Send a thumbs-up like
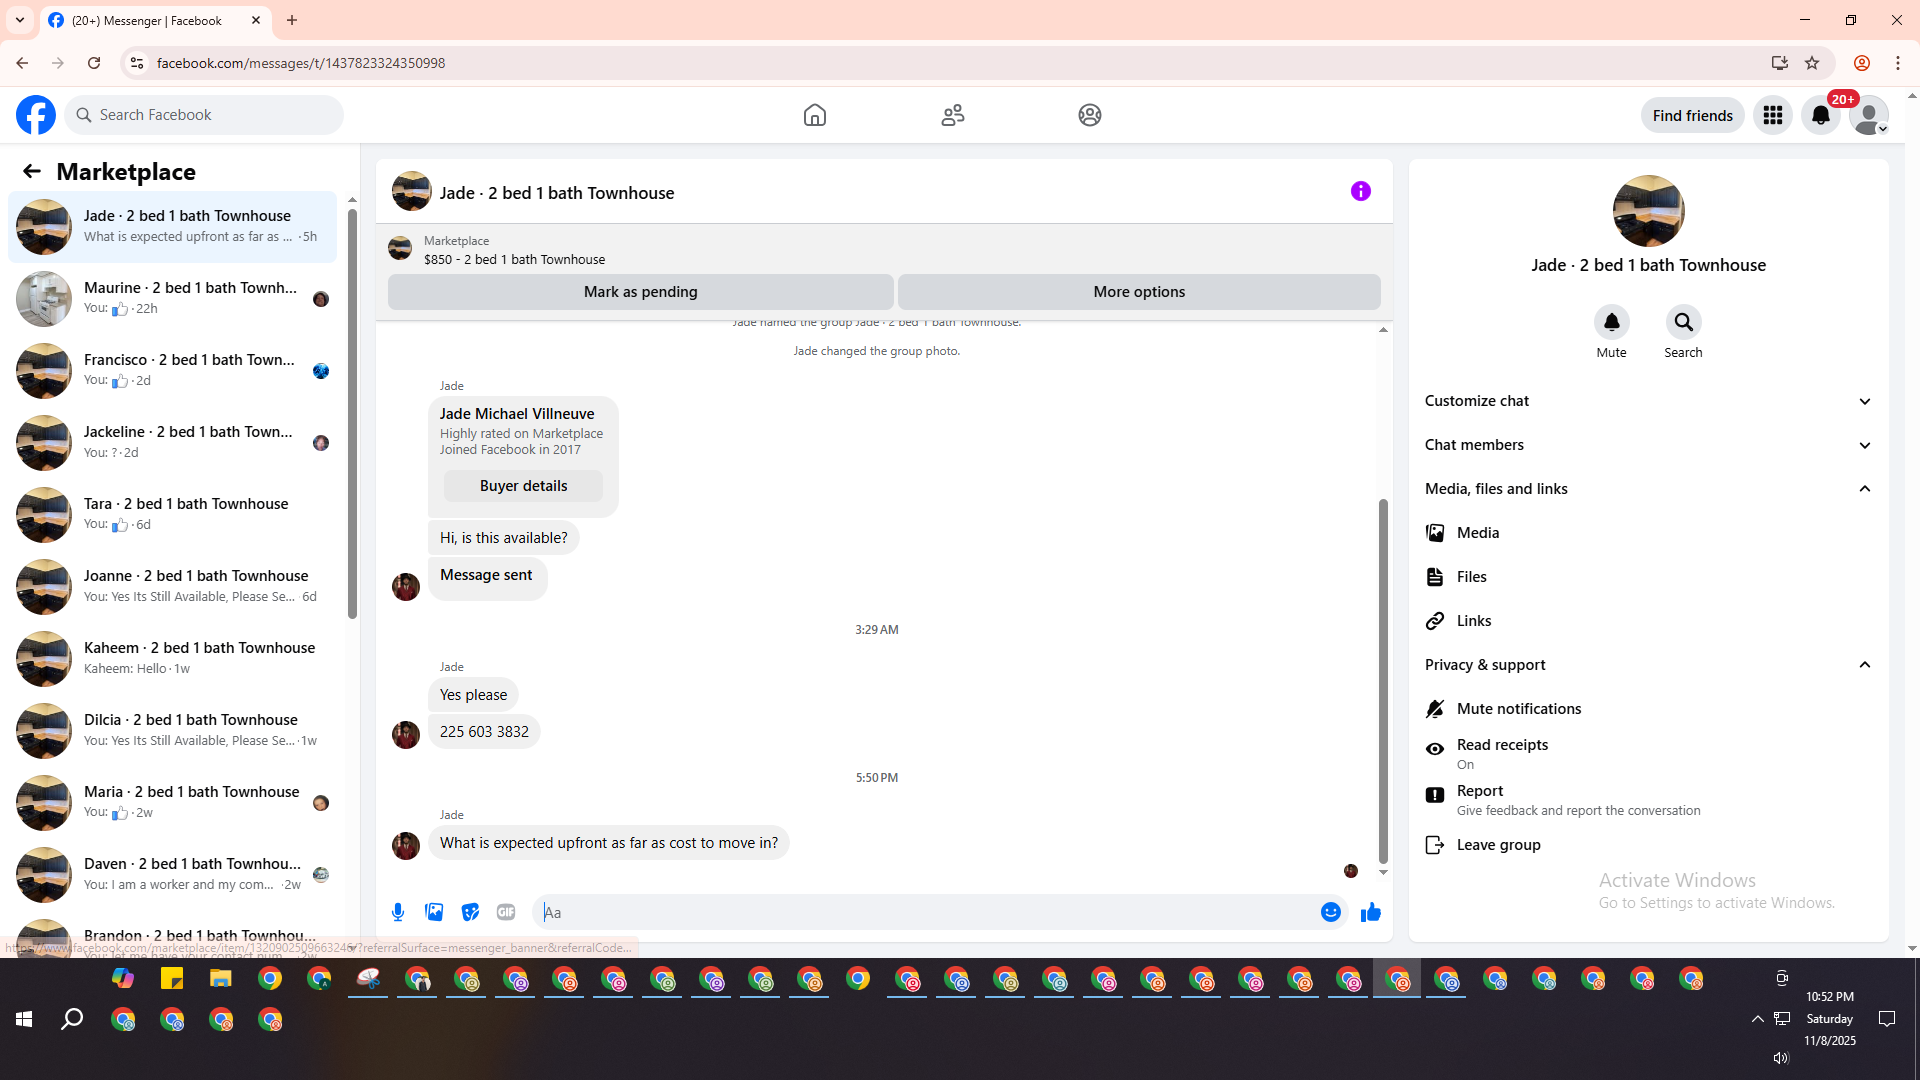Screen dimensions: 1920x1080 pyautogui.click(x=1370, y=912)
